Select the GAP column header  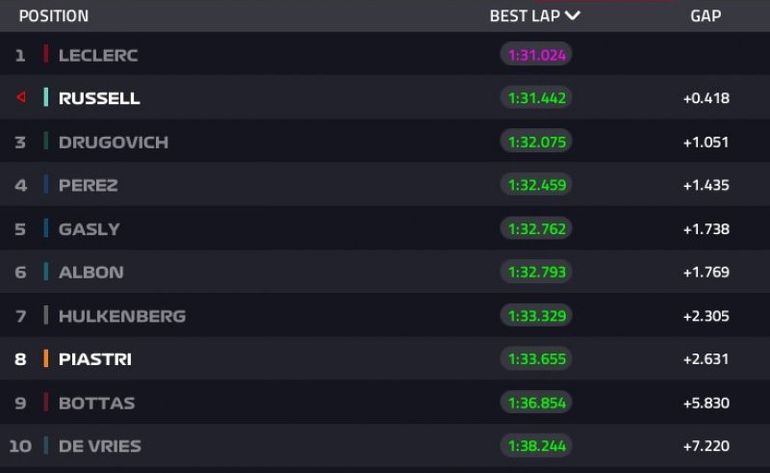tap(706, 16)
